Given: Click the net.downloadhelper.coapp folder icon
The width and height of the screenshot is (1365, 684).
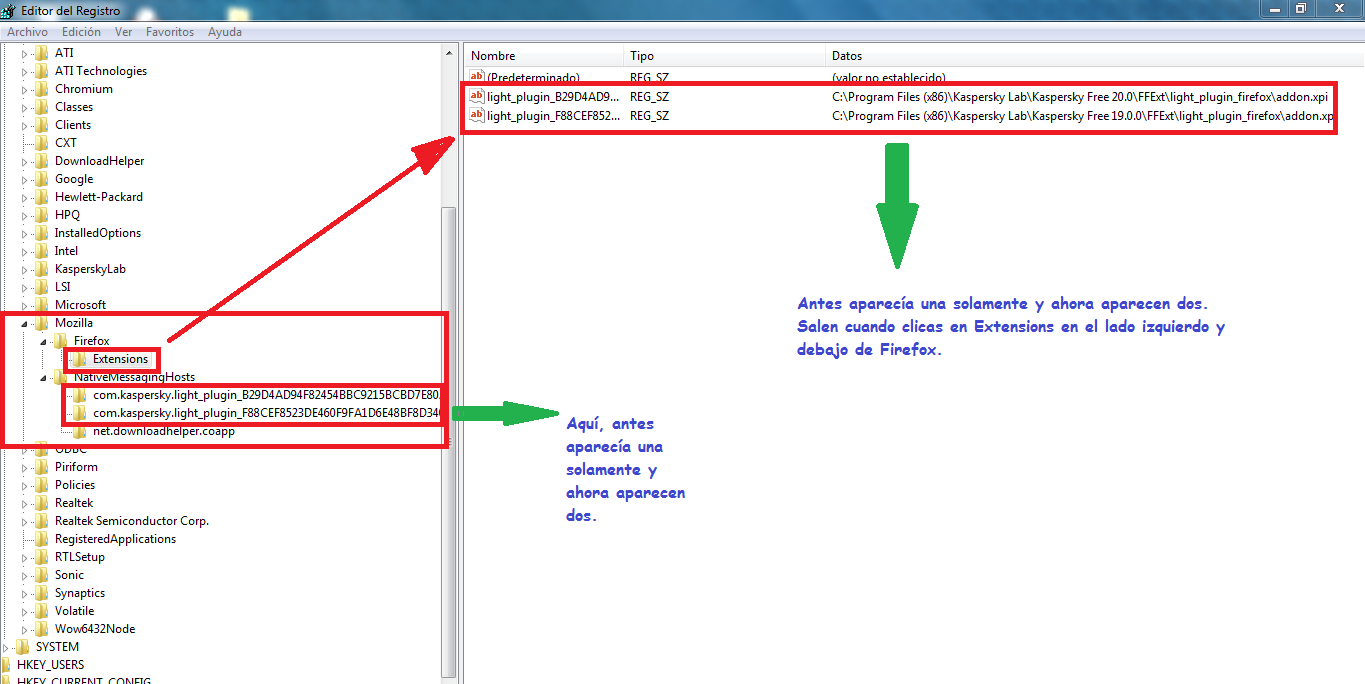Looking at the screenshot, I should (x=80, y=431).
